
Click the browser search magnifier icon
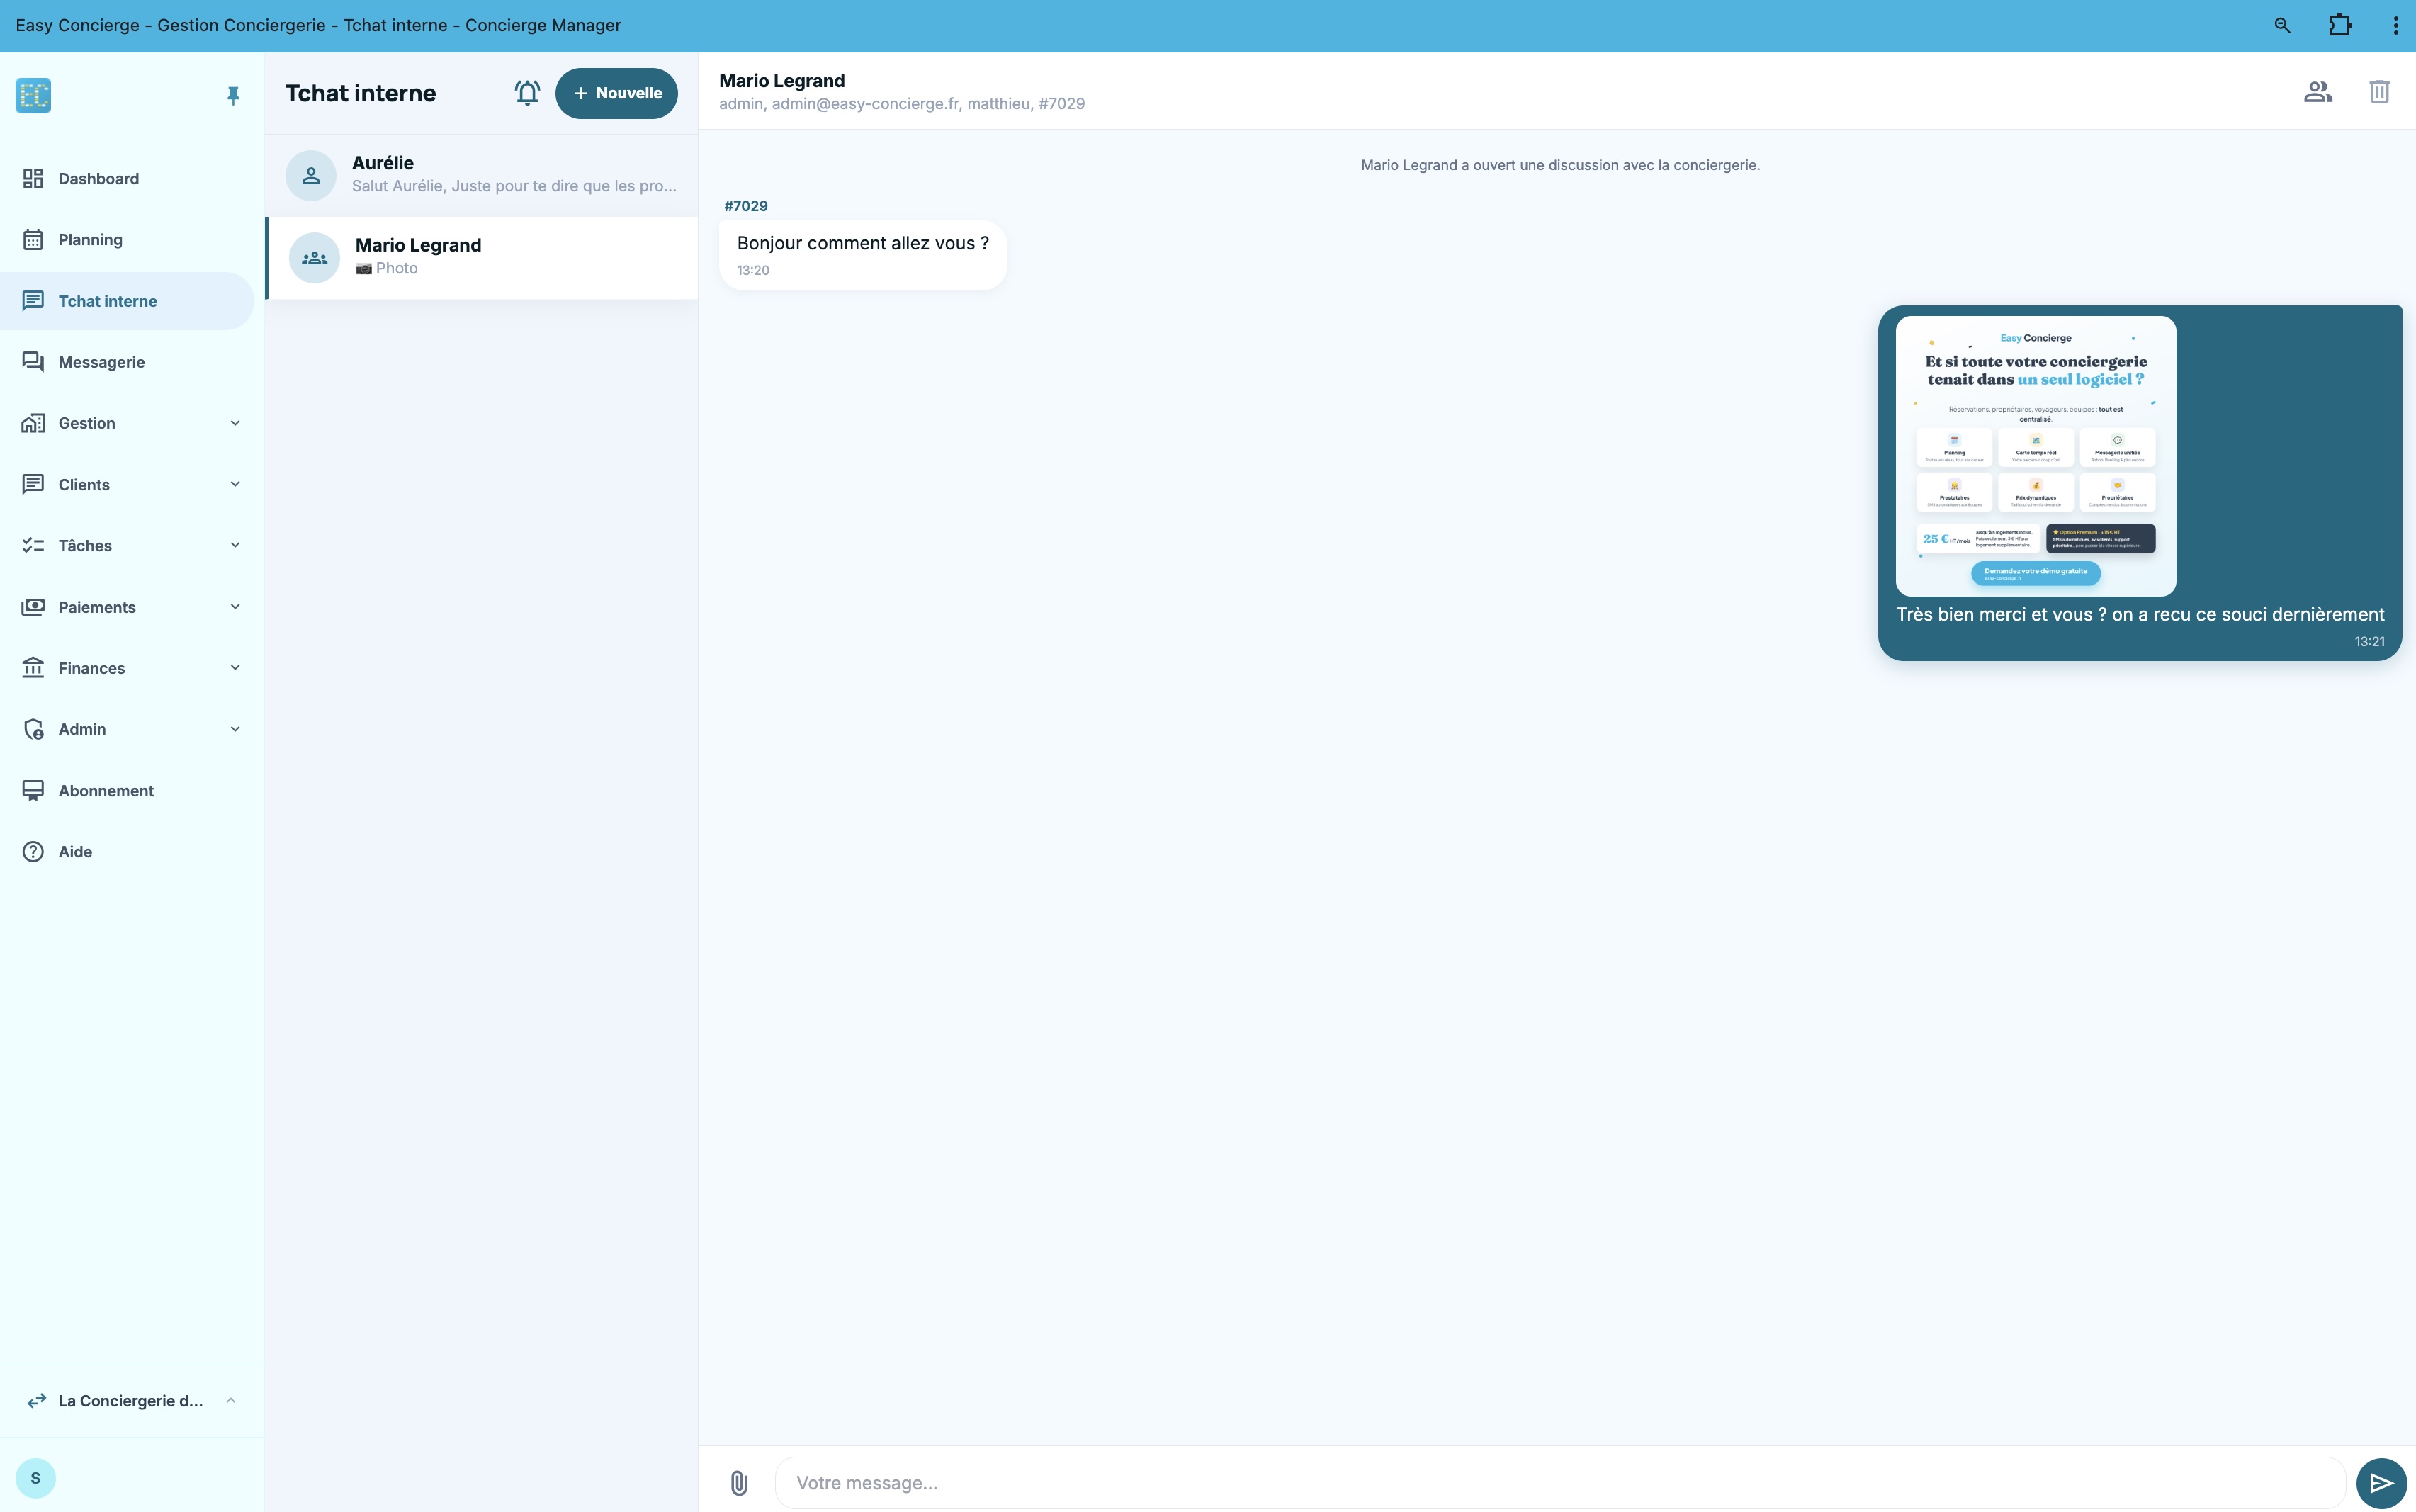click(2282, 25)
